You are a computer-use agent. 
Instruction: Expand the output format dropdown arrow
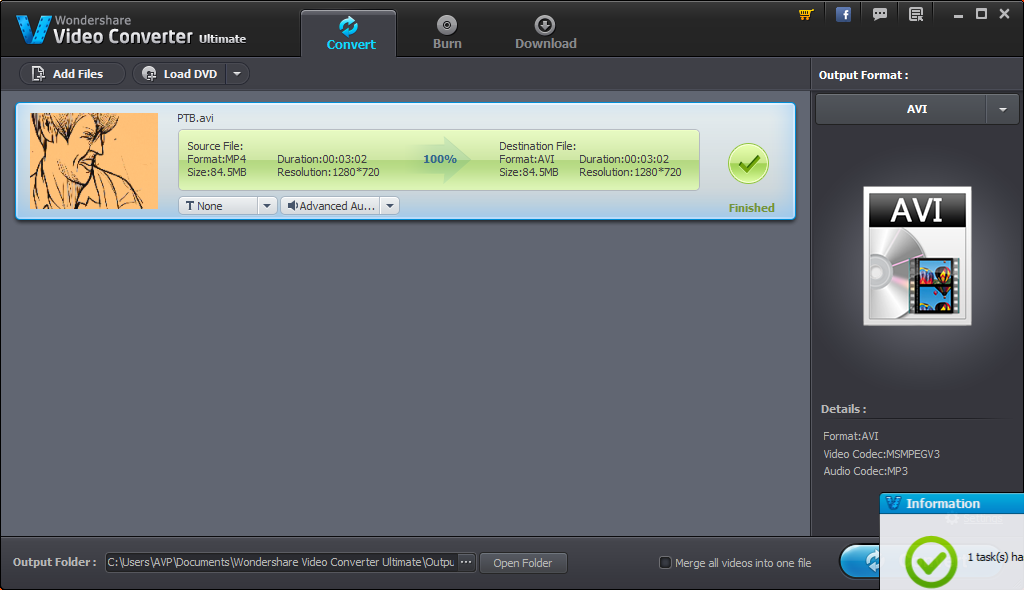(1002, 109)
